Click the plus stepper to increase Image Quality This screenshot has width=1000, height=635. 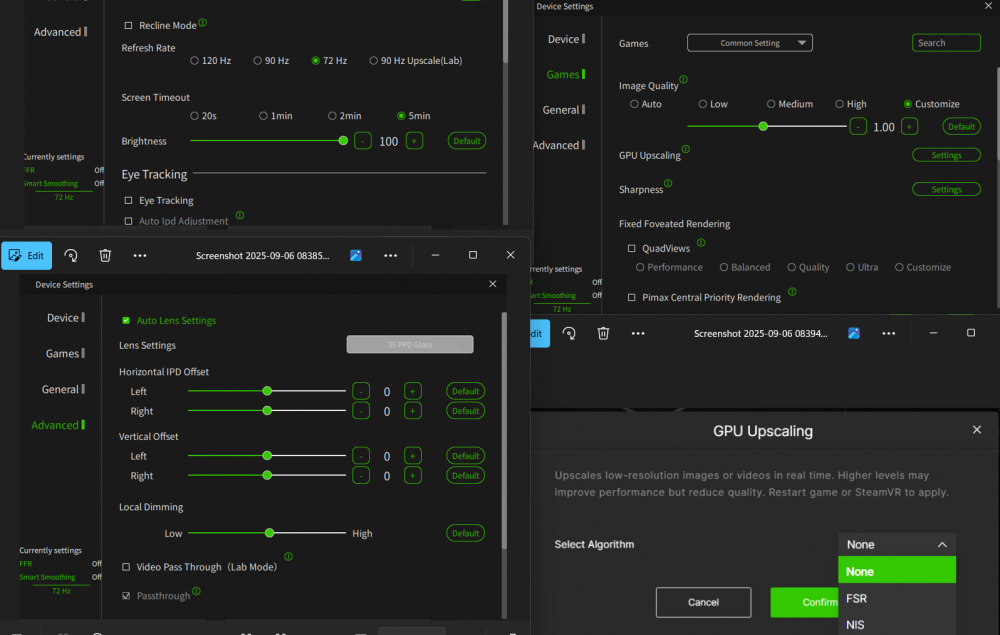click(x=909, y=126)
